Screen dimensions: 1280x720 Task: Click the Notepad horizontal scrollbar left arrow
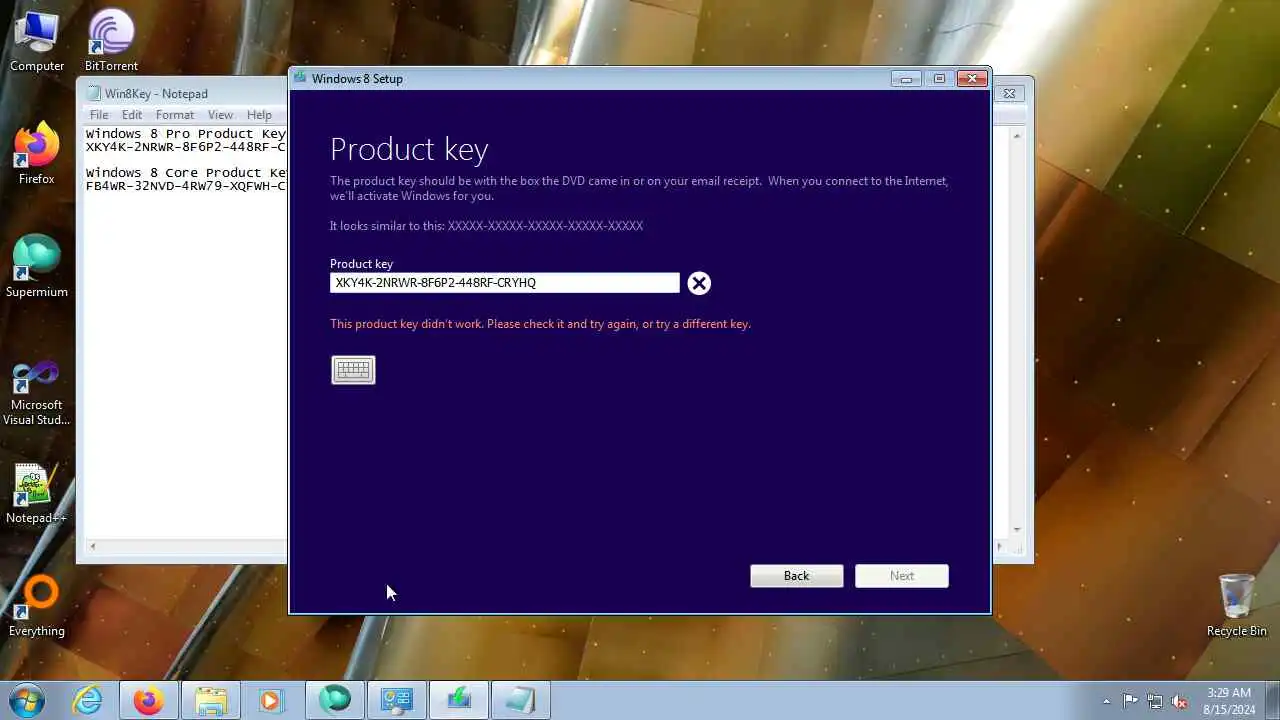[x=93, y=546]
